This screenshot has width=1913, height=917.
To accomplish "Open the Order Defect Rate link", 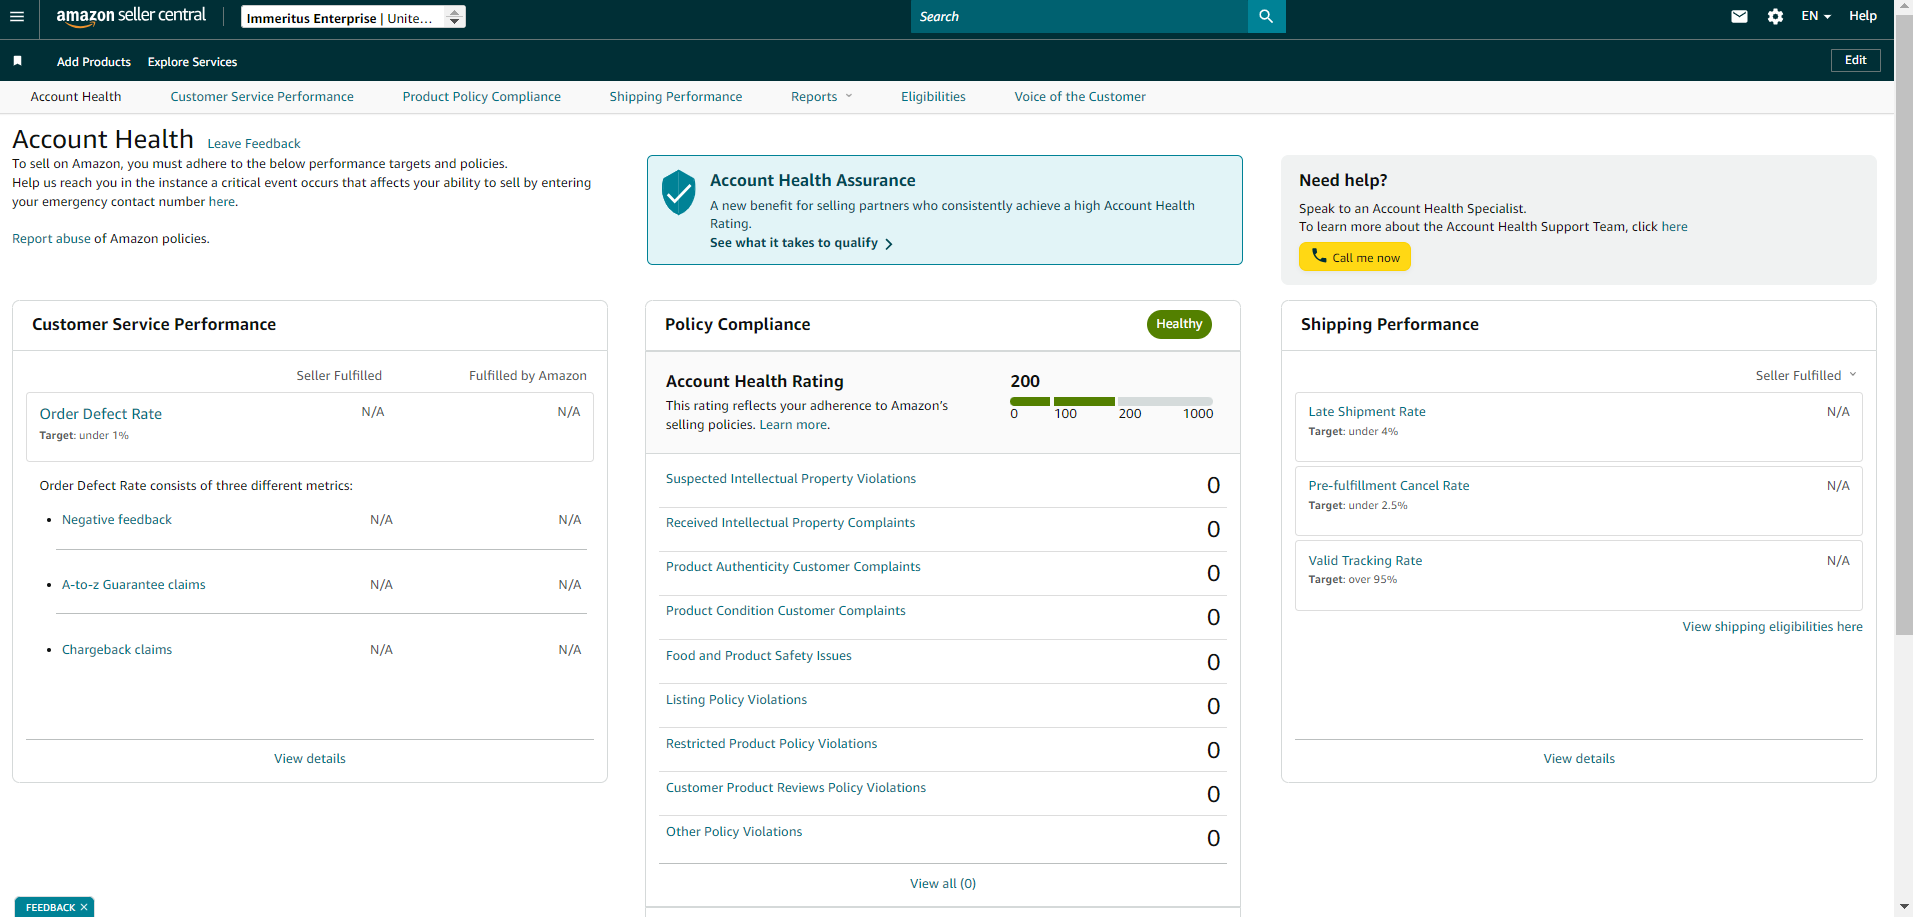I will click(x=100, y=414).
